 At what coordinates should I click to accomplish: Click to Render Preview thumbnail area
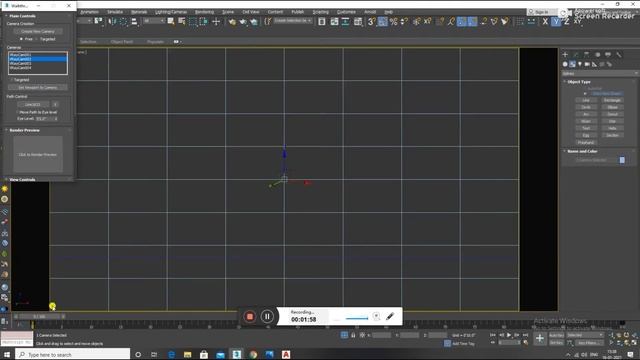(38, 154)
